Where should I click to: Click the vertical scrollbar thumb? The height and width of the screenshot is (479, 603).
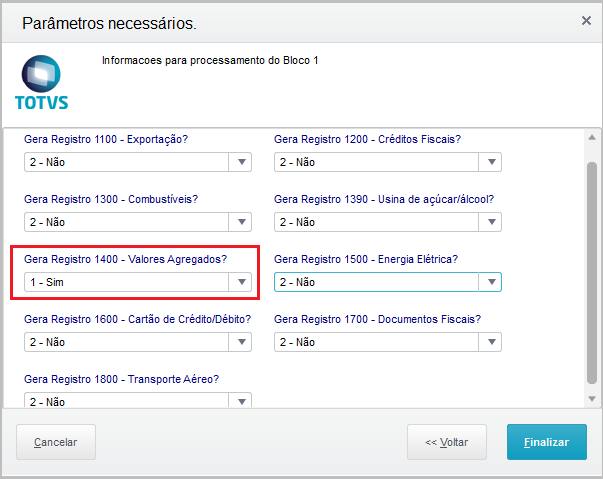591,270
